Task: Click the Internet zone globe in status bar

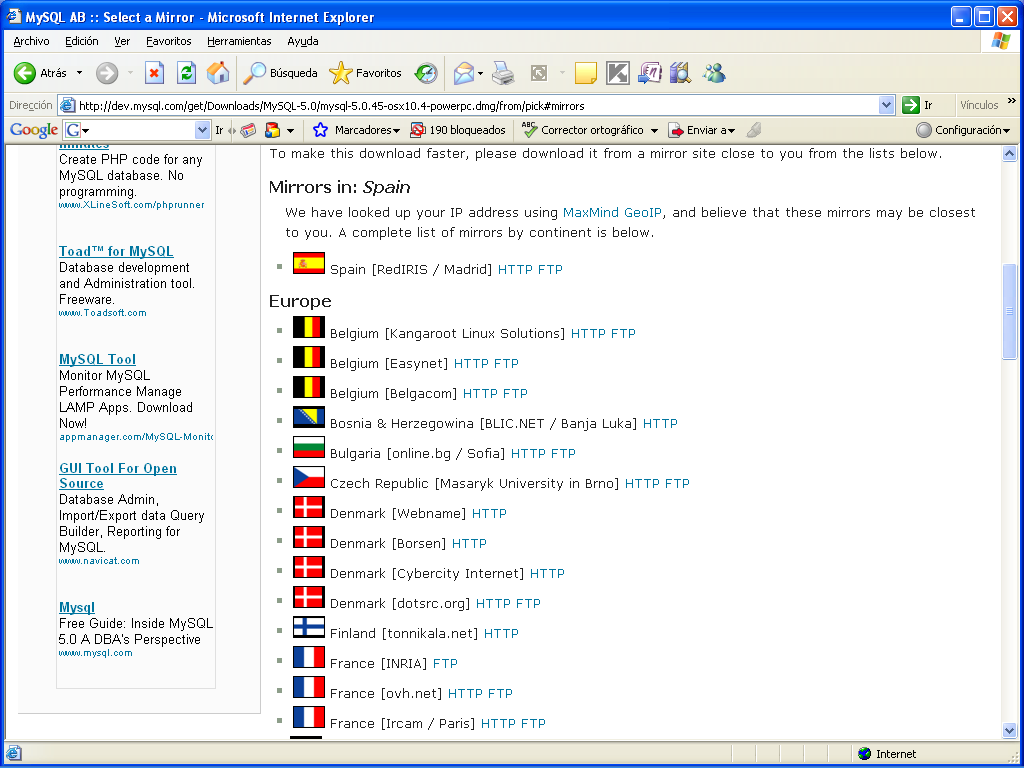Action: pyautogui.click(x=865, y=754)
